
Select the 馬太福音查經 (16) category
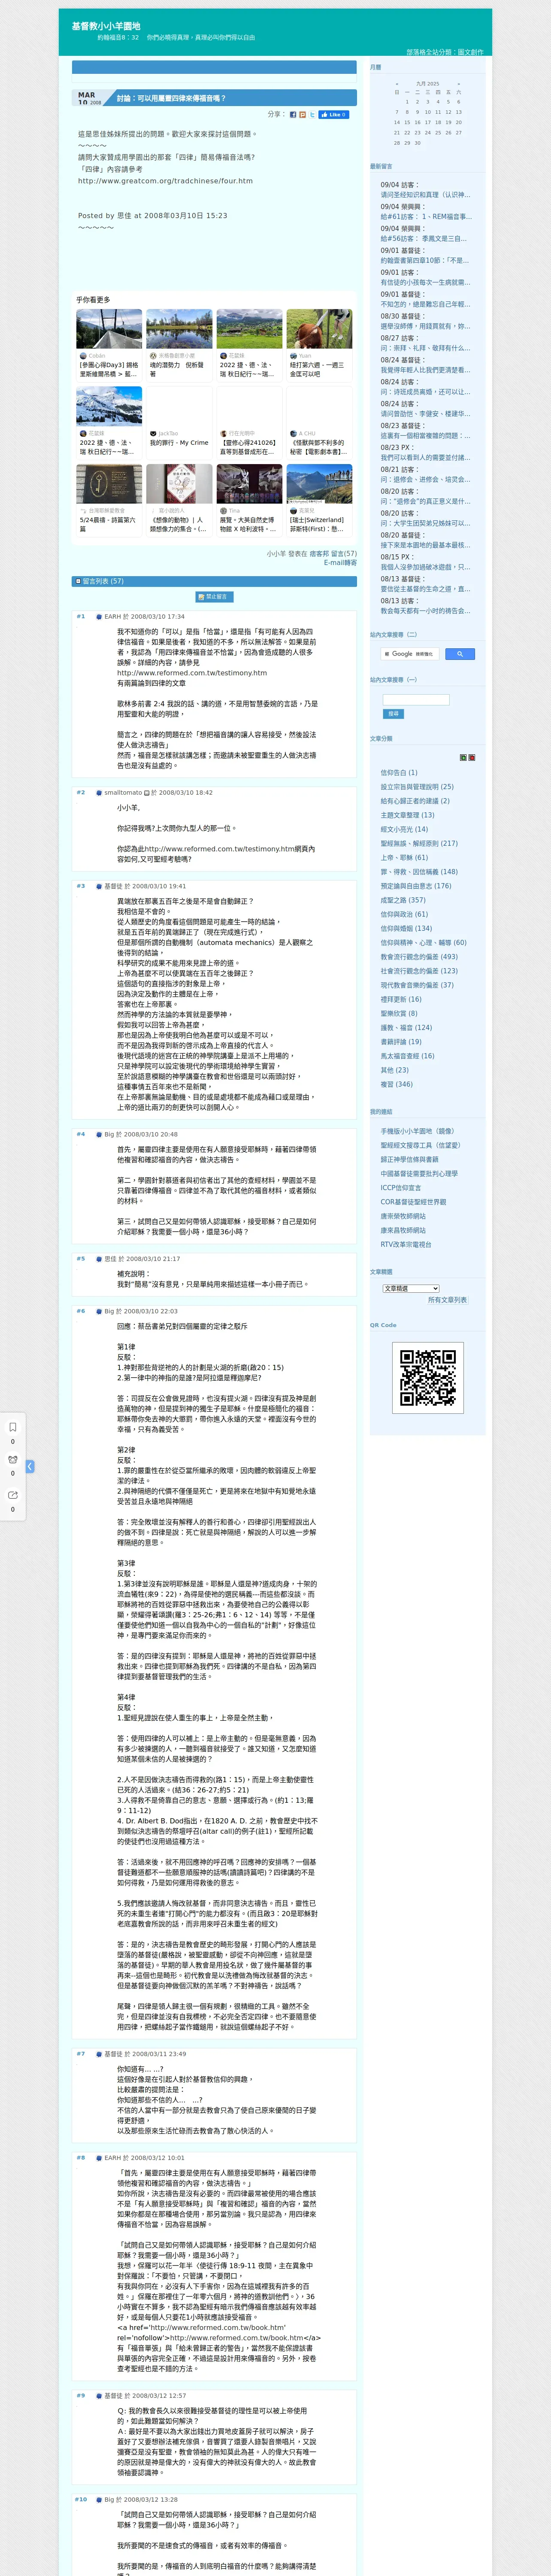[x=407, y=1056]
